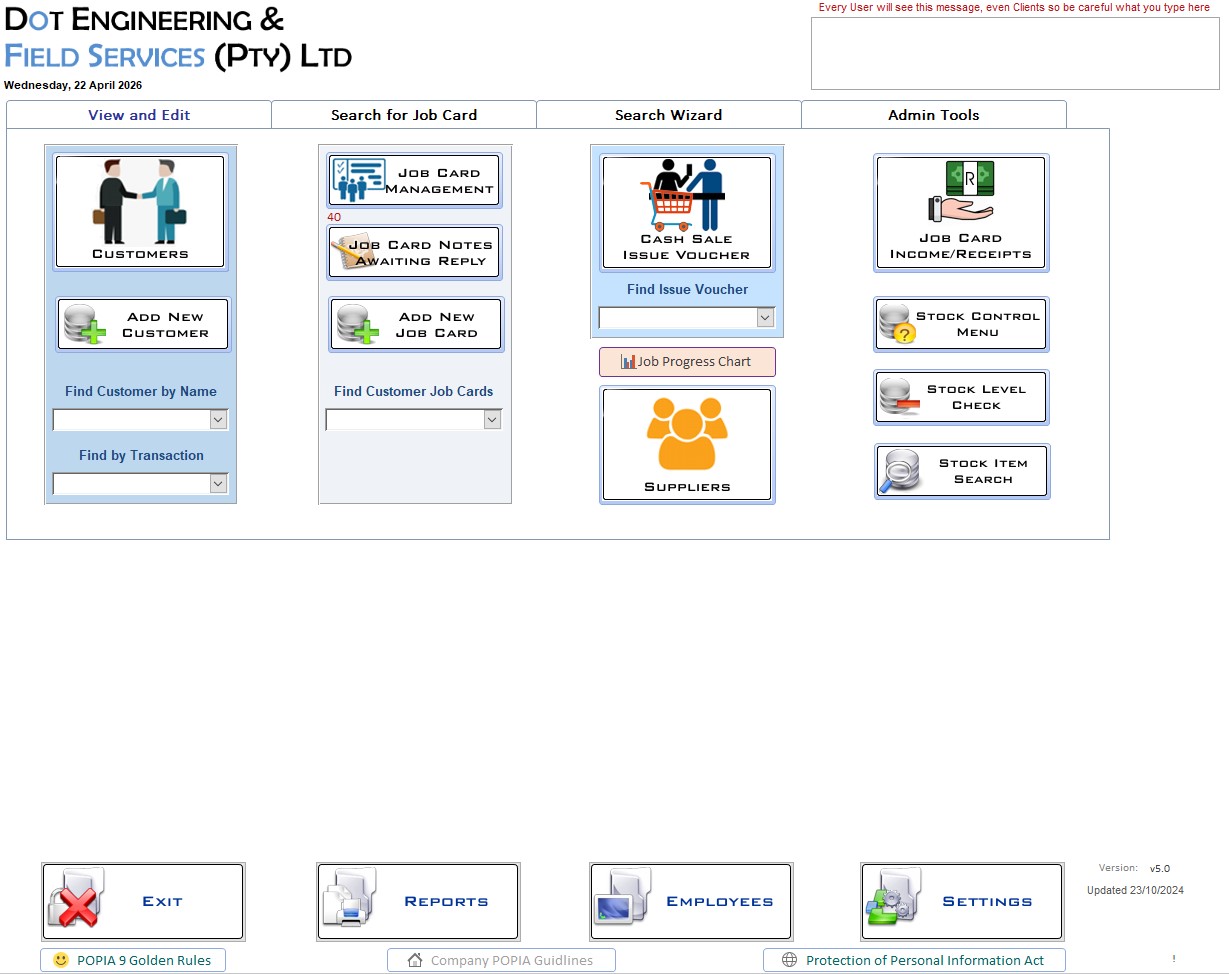
Task: Open the Admin Tools tab
Action: 934,115
